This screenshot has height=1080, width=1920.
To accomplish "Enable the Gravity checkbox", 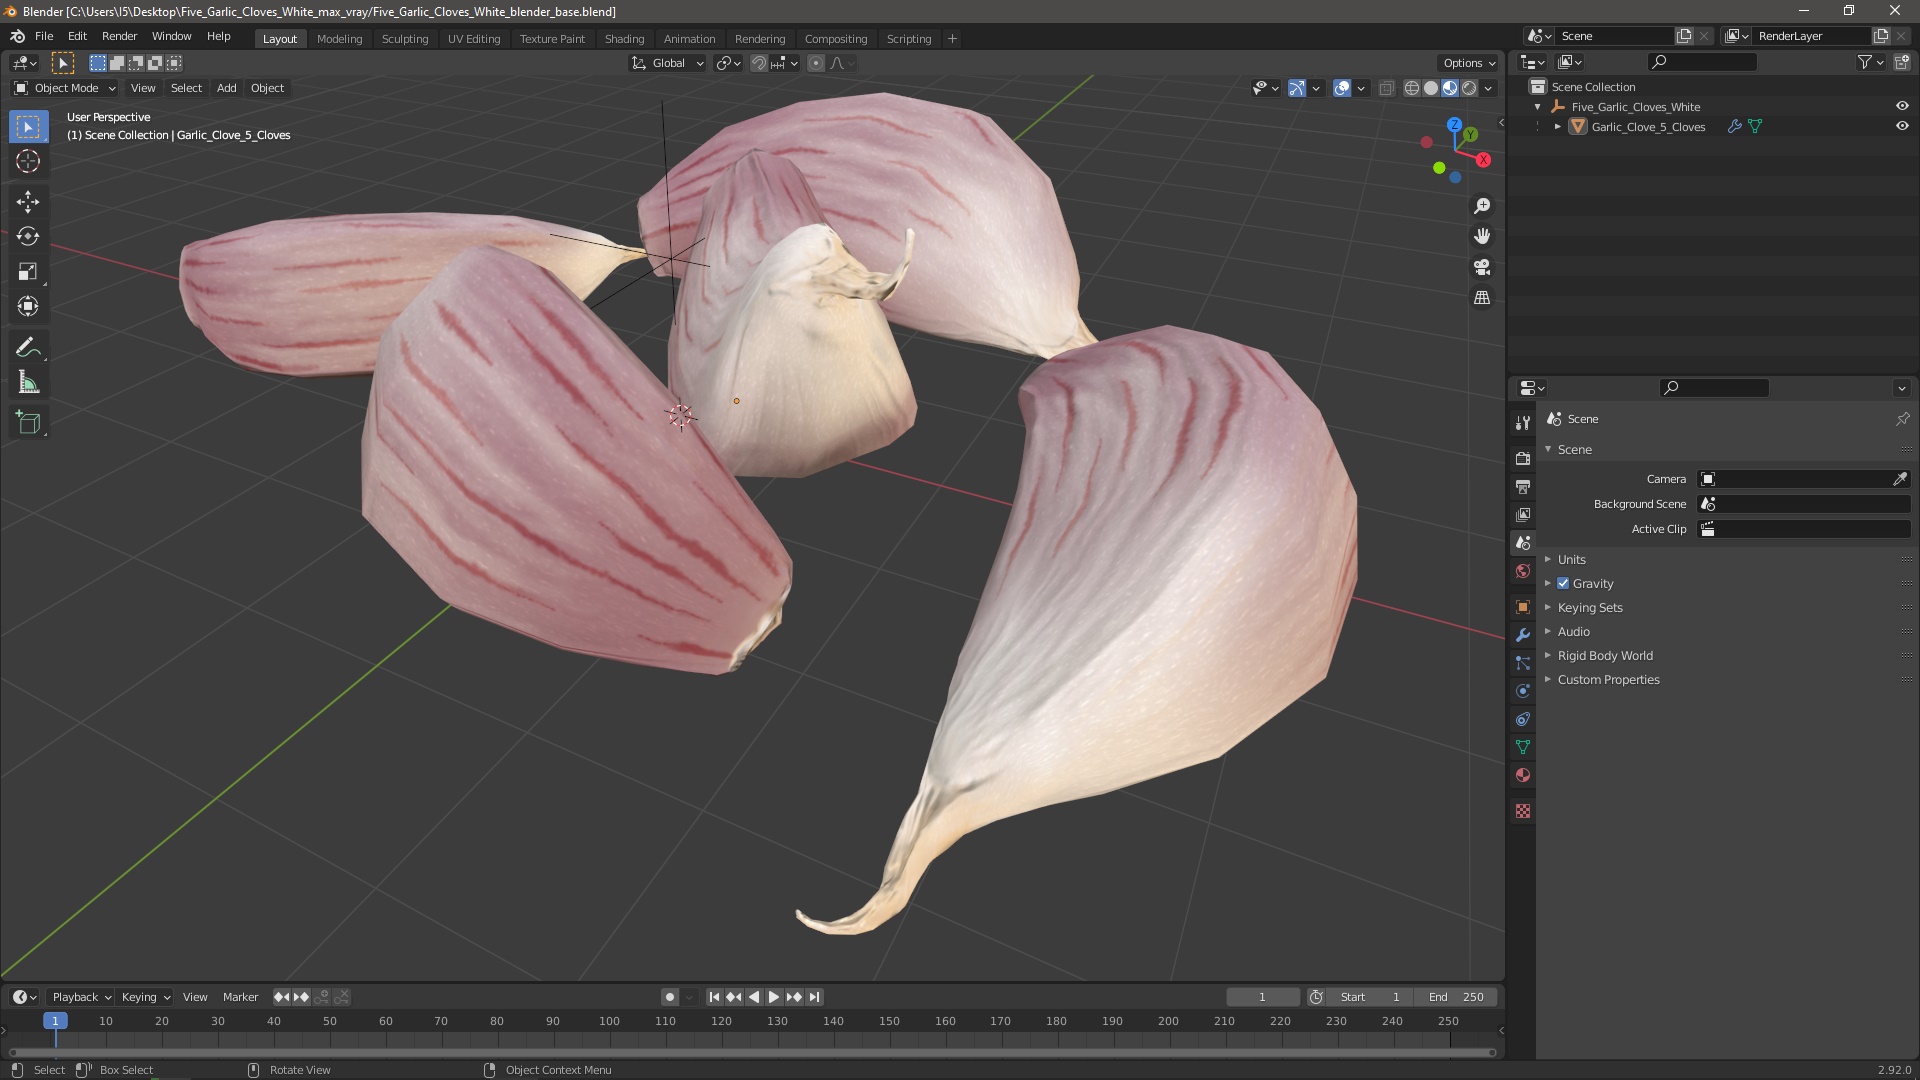I will (1563, 584).
